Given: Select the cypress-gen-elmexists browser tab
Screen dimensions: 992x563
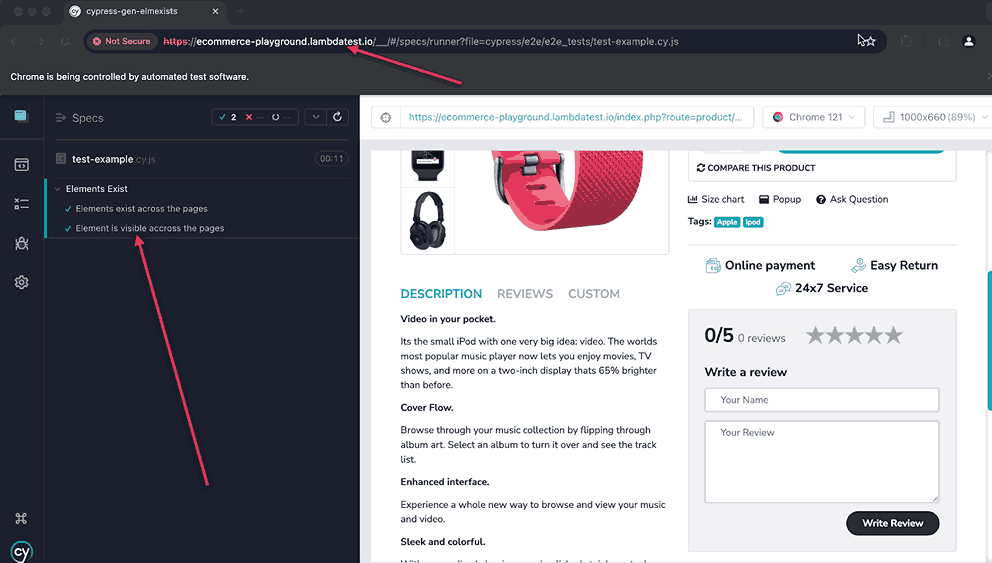Looking at the screenshot, I should [x=146, y=11].
